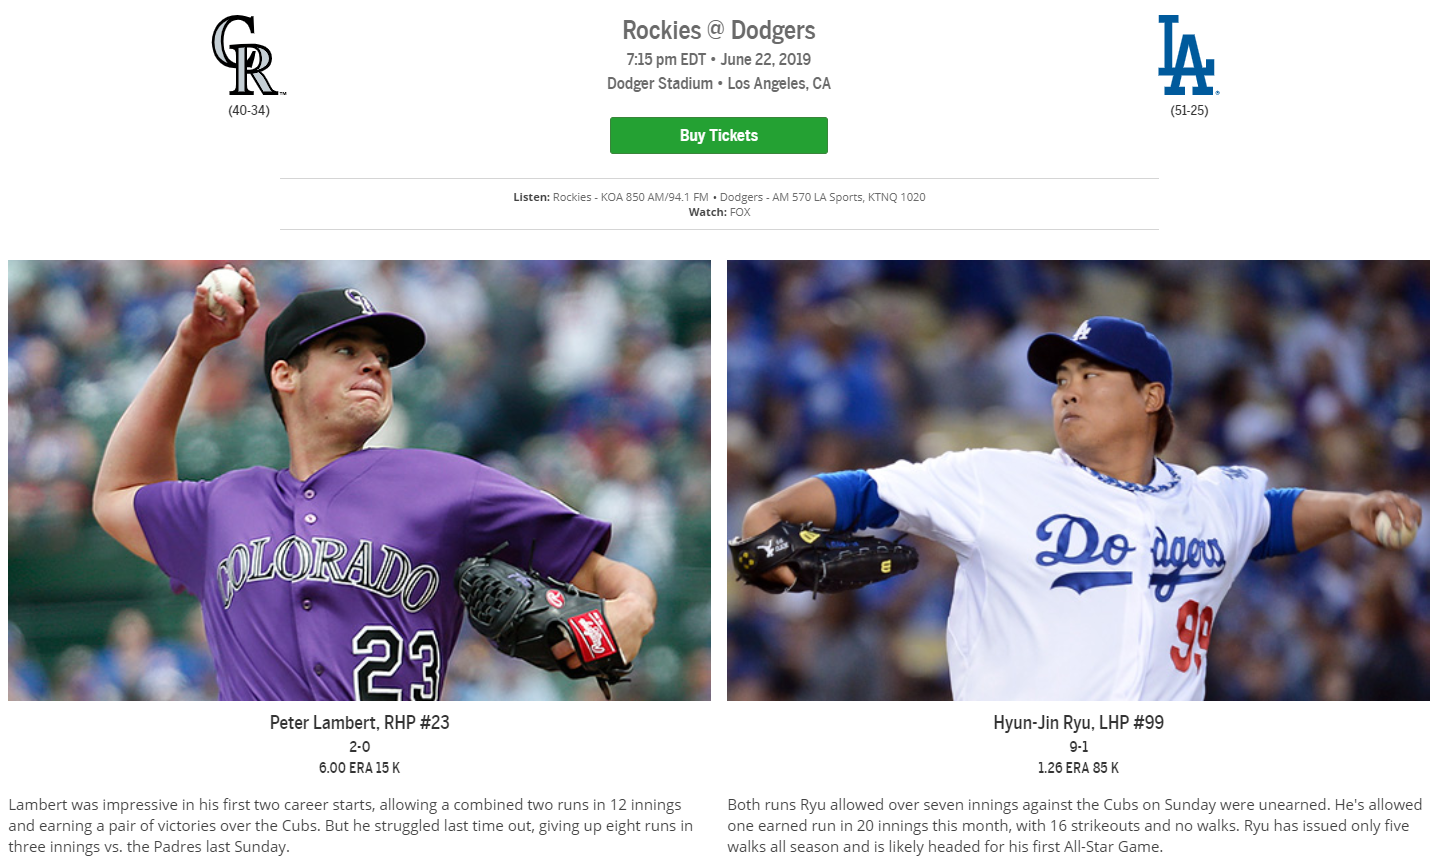Click the Los Angeles Dodgers logo

(1188, 55)
